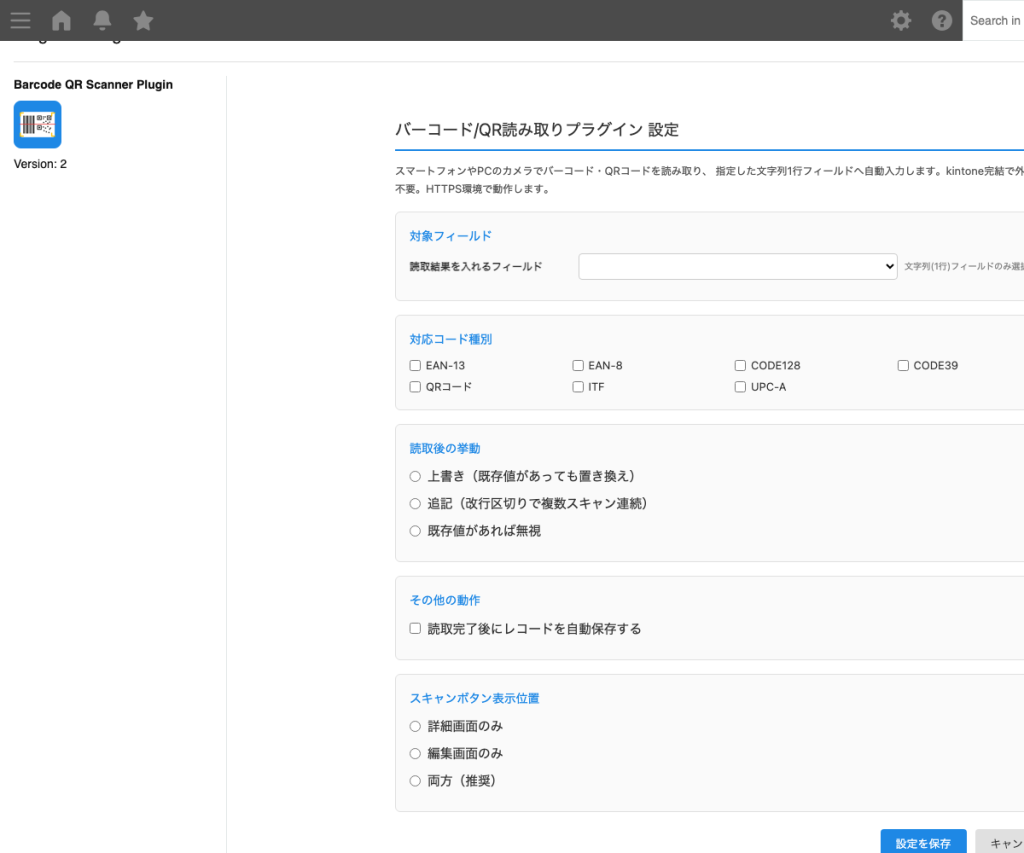Enable automatic record save after scanning

415,628
